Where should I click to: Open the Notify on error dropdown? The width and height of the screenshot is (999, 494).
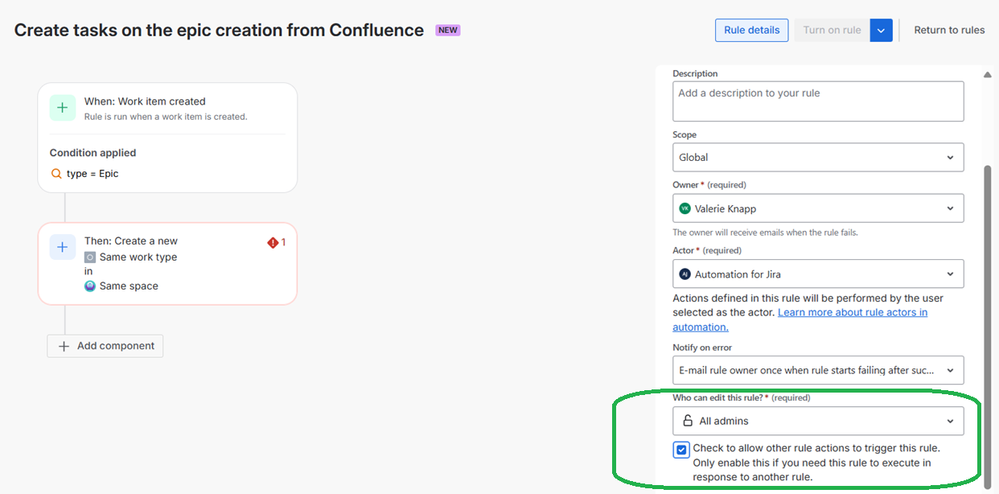point(818,370)
